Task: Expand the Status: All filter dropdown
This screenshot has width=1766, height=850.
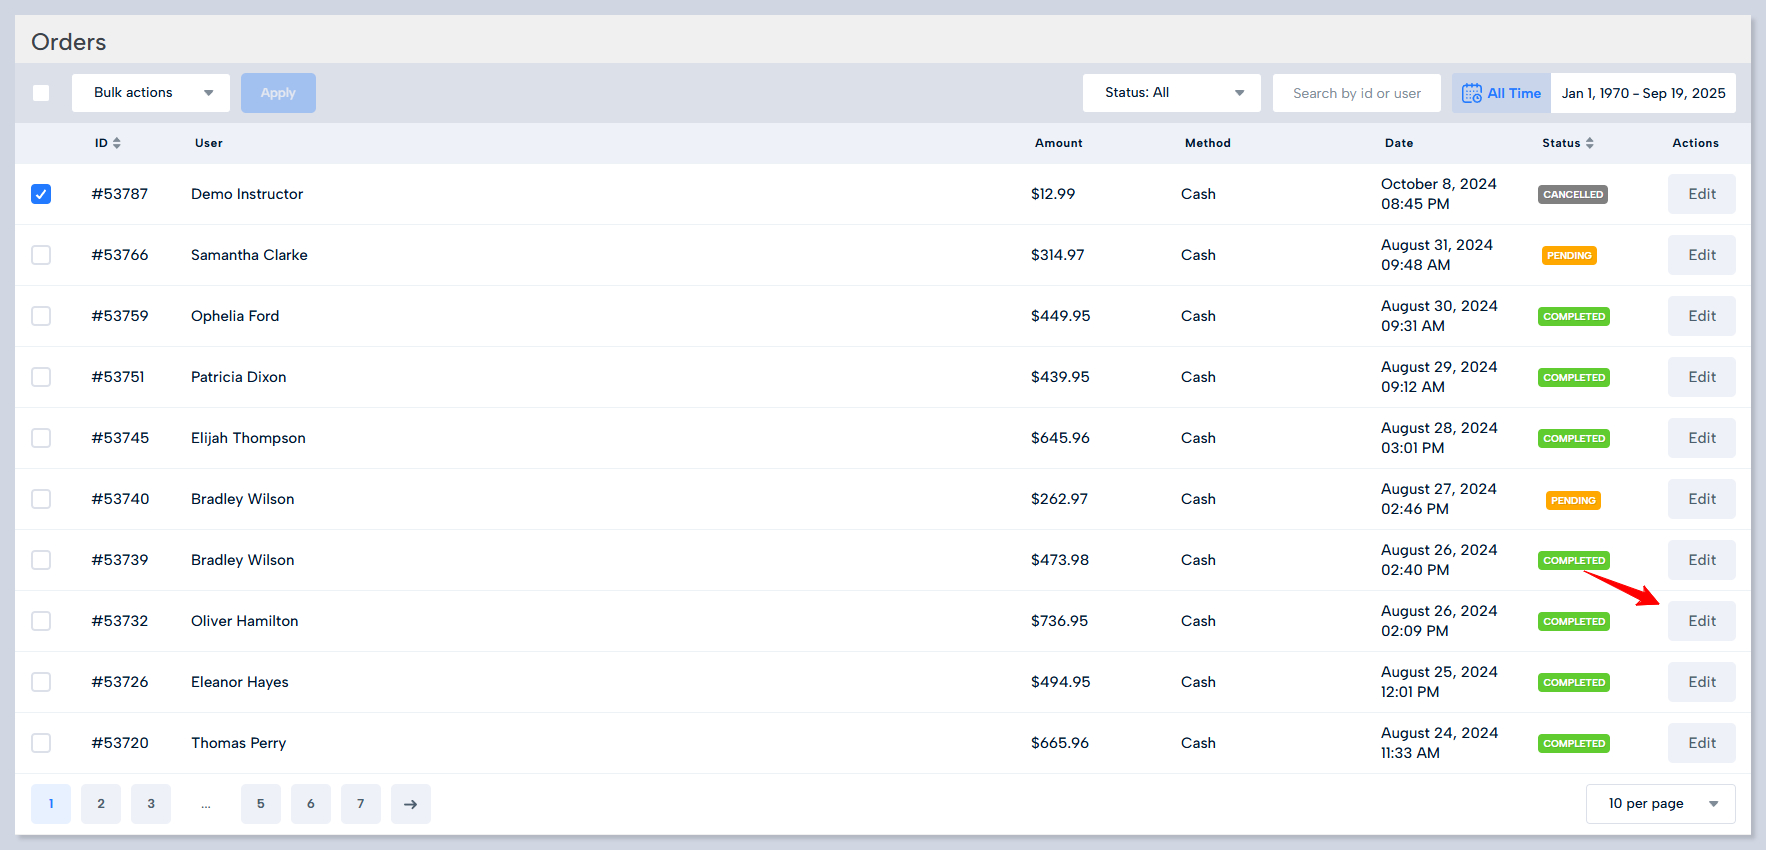Action: tap(1171, 93)
